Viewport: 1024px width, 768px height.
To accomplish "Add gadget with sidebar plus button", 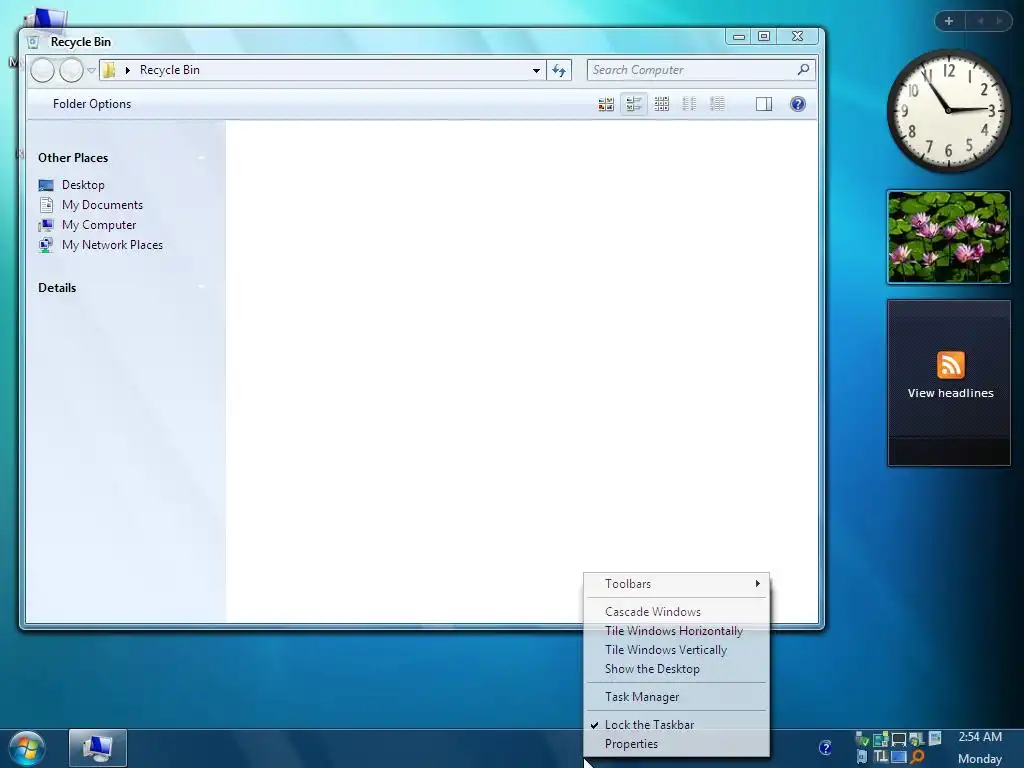I will [949, 21].
